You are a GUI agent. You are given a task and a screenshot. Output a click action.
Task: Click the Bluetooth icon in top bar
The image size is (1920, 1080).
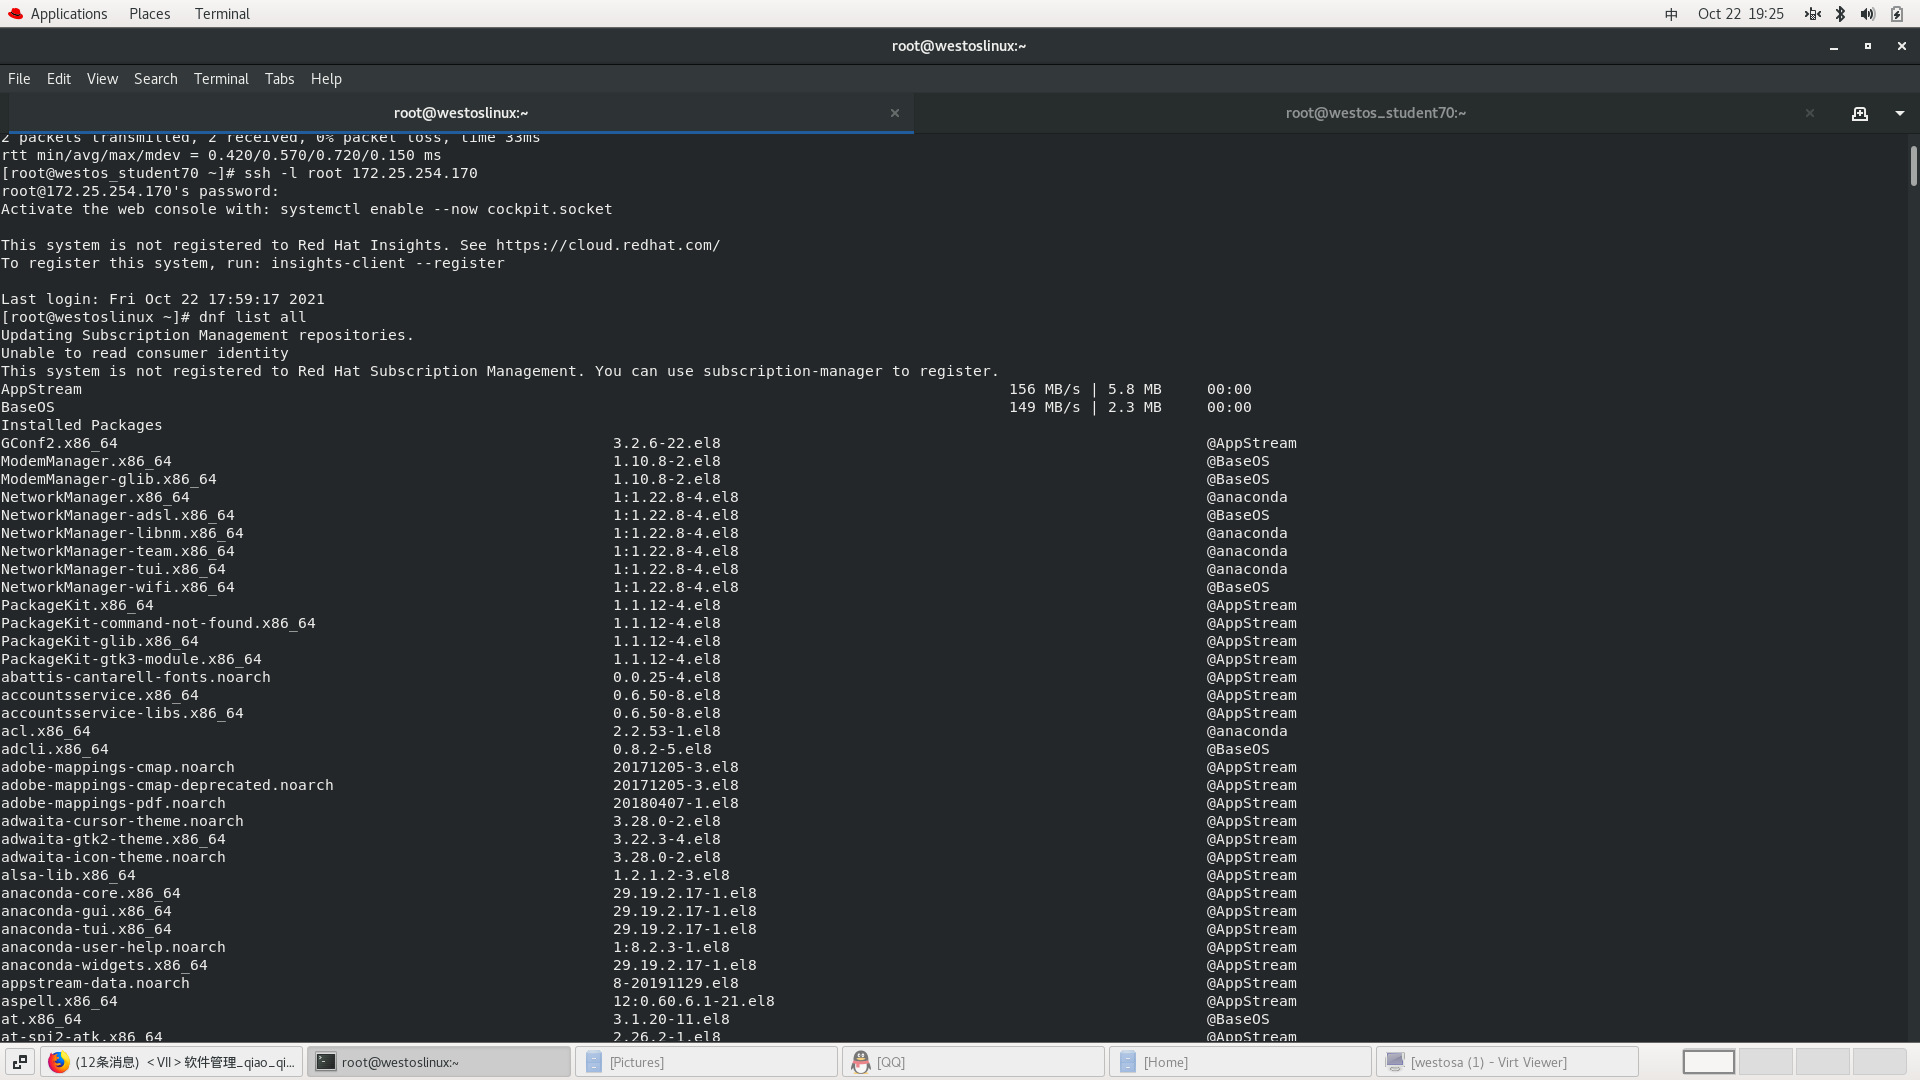1840,14
